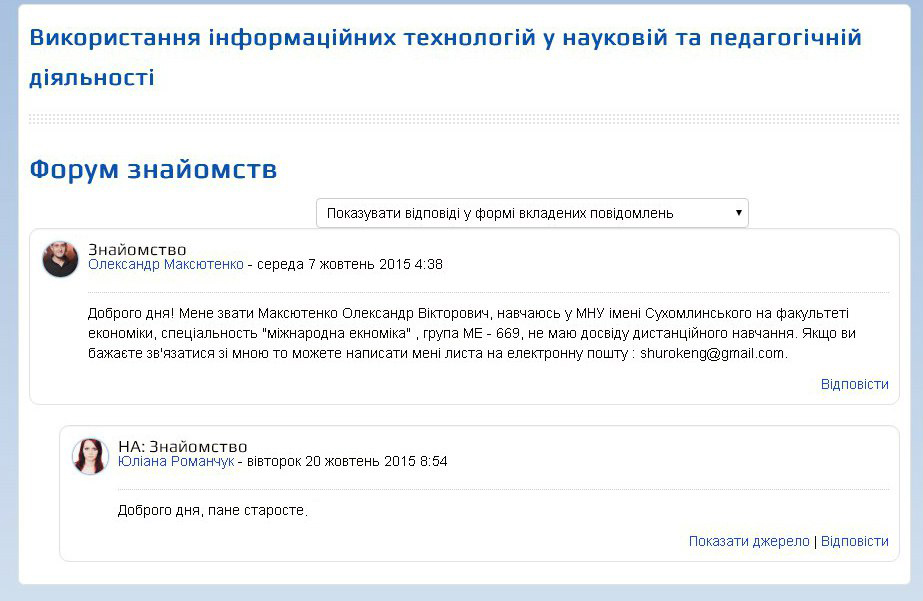Screen dimensions: 923x601
Task: Click the first post subject Знайомство
Action: pyautogui.click(x=137, y=250)
